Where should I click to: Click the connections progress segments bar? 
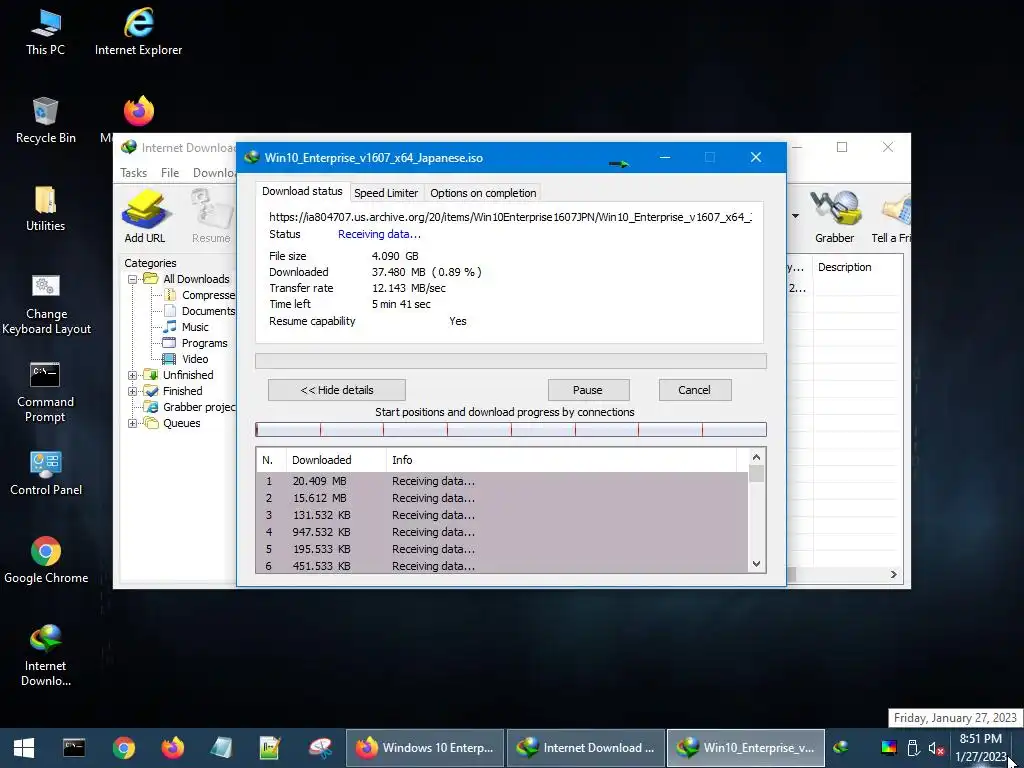pos(511,430)
